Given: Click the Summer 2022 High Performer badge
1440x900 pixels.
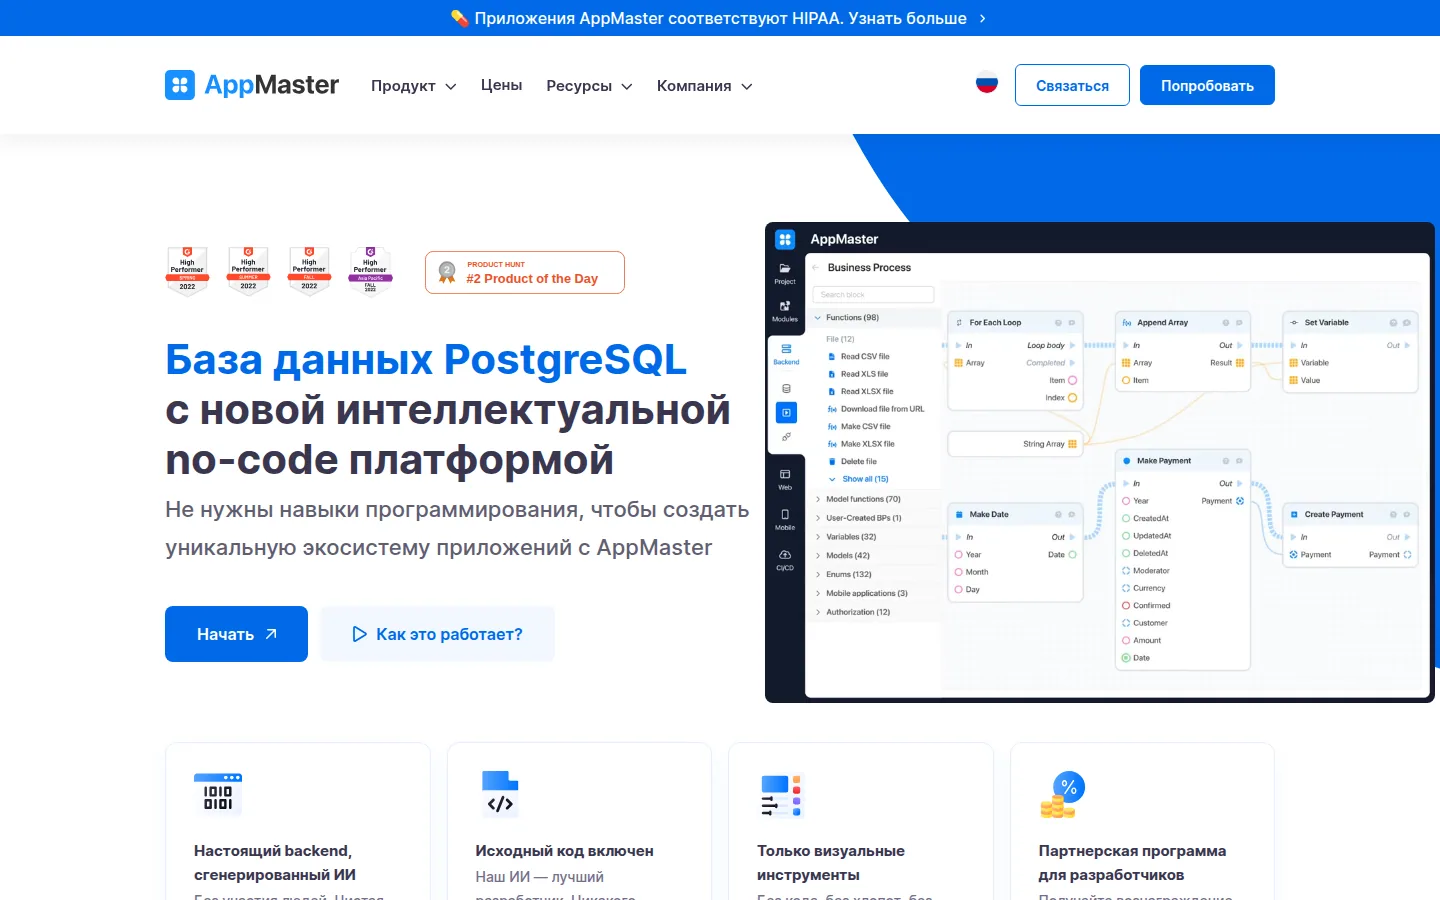Looking at the screenshot, I should click(x=248, y=271).
